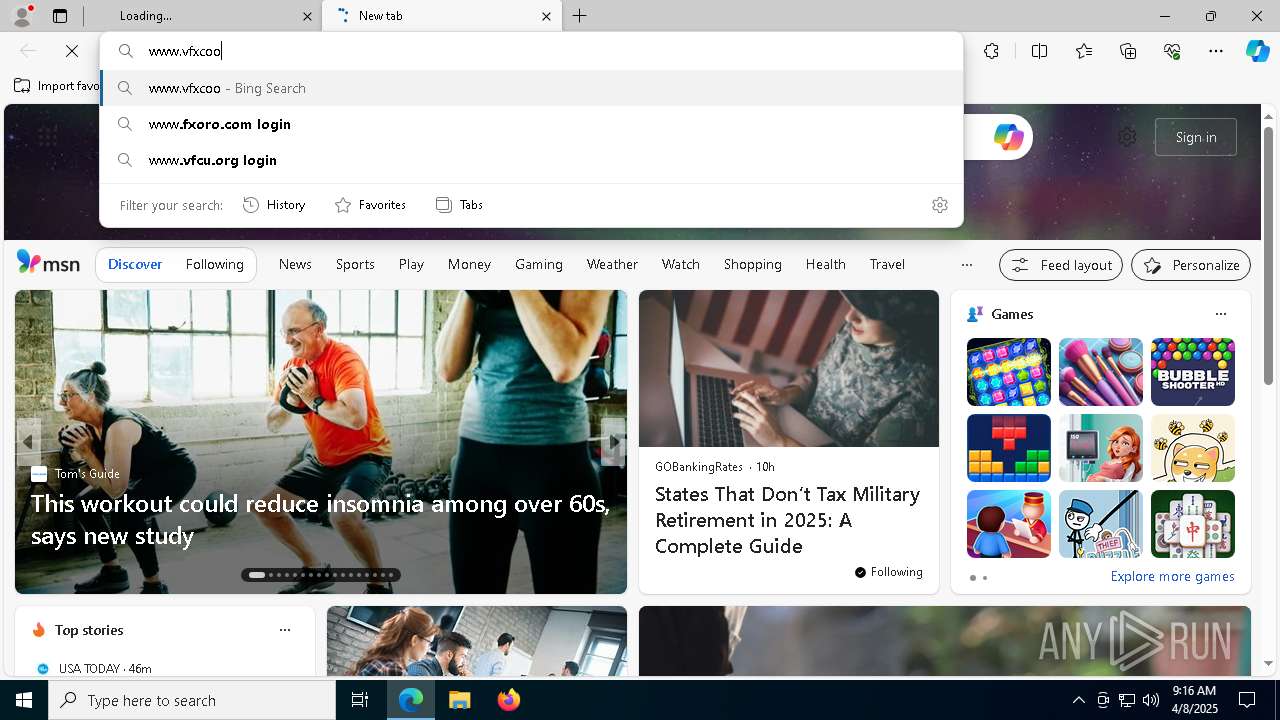The width and height of the screenshot is (1280, 720).
Task: Open the Edge profile icon
Action: 21,16
